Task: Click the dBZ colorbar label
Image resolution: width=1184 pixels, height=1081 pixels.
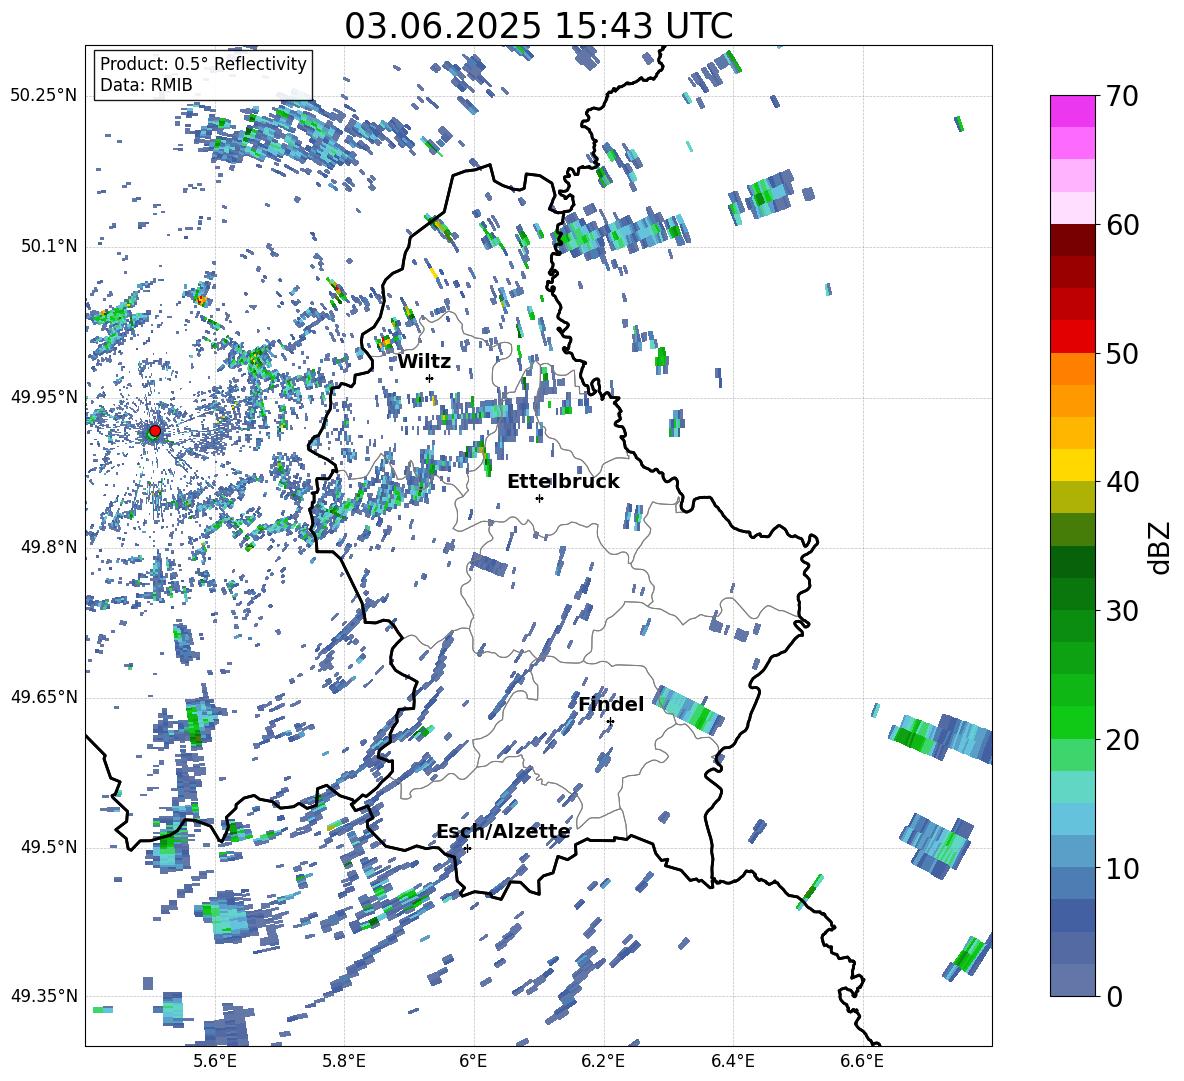Action: point(1161,547)
